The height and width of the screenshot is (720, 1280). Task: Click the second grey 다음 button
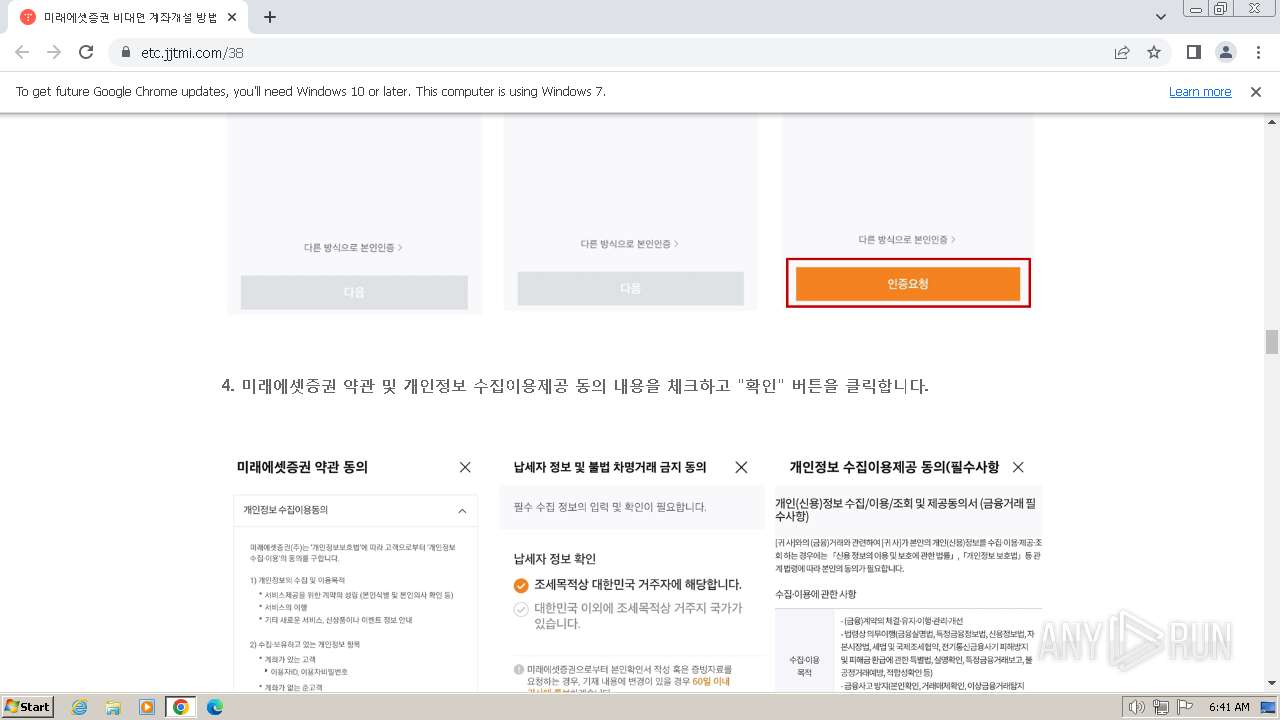tap(631, 288)
